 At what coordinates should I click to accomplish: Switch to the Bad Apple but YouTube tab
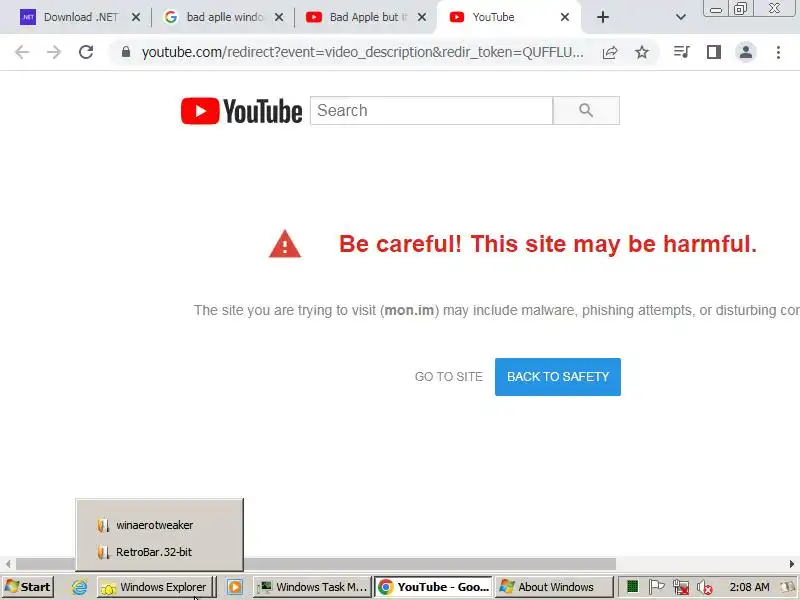tap(367, 17)
